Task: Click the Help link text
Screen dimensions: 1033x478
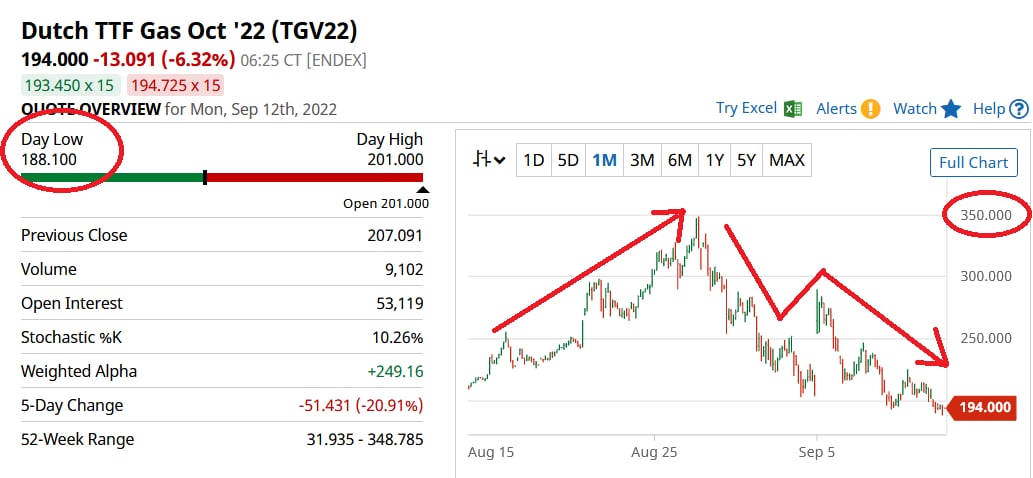Action: click(988, 109)
